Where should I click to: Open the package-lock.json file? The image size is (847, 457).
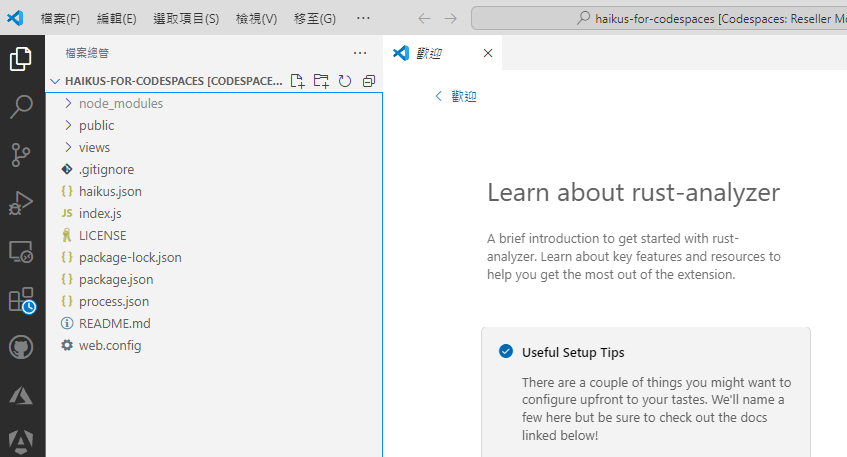click(214, 258)
